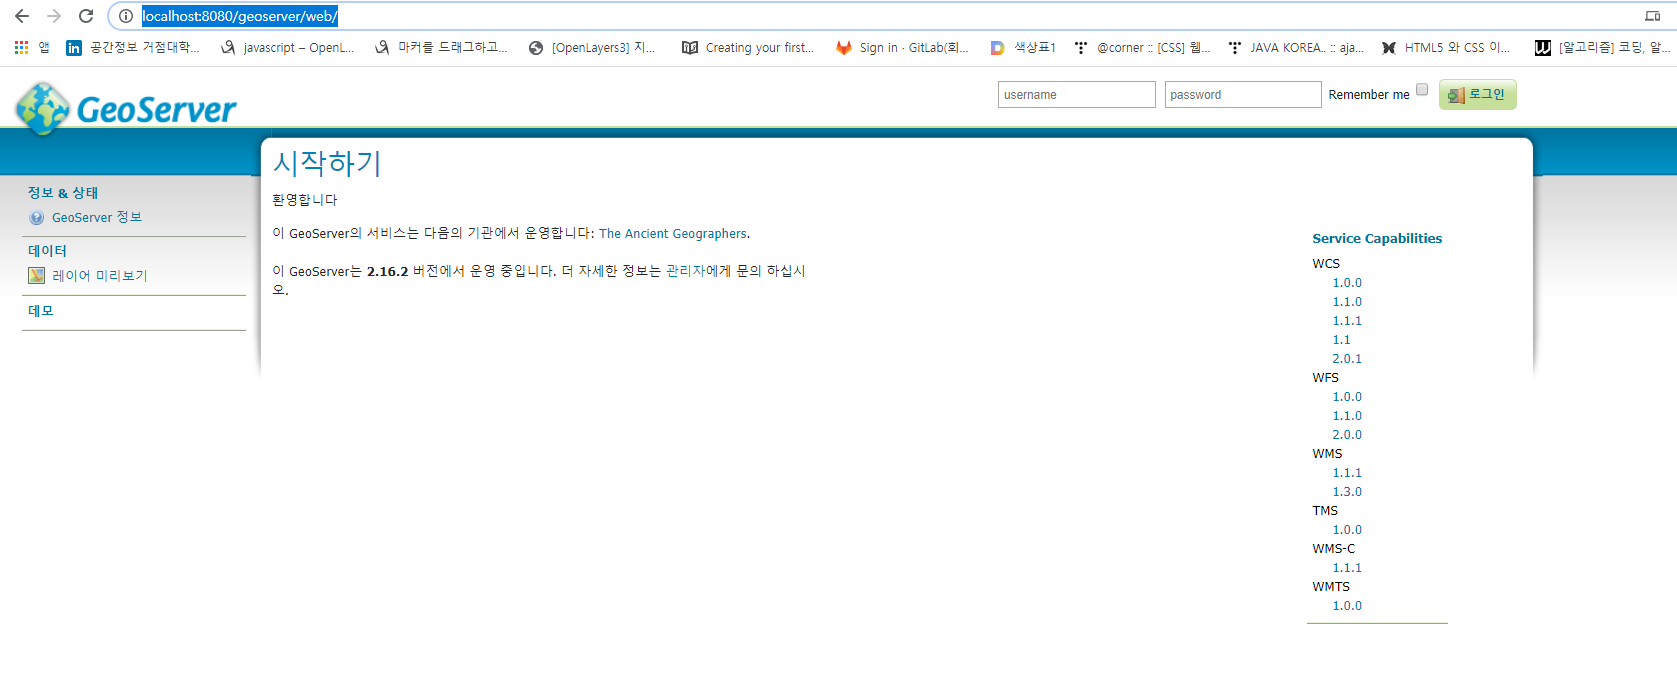Open WCS 2.0.1 capabilities link

1347,359
